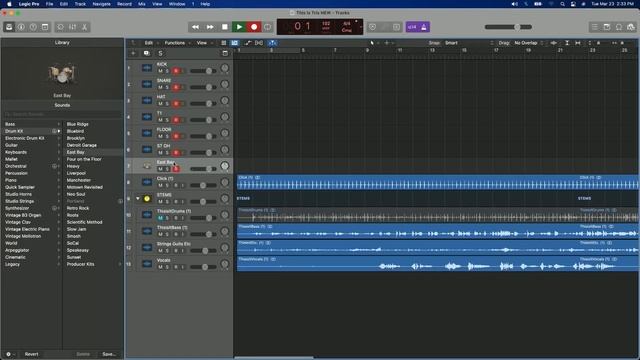The height and width of the screenshot is (360, 640).
Task: Select the SoCal drum kit patch
Action: pos(73,243)
